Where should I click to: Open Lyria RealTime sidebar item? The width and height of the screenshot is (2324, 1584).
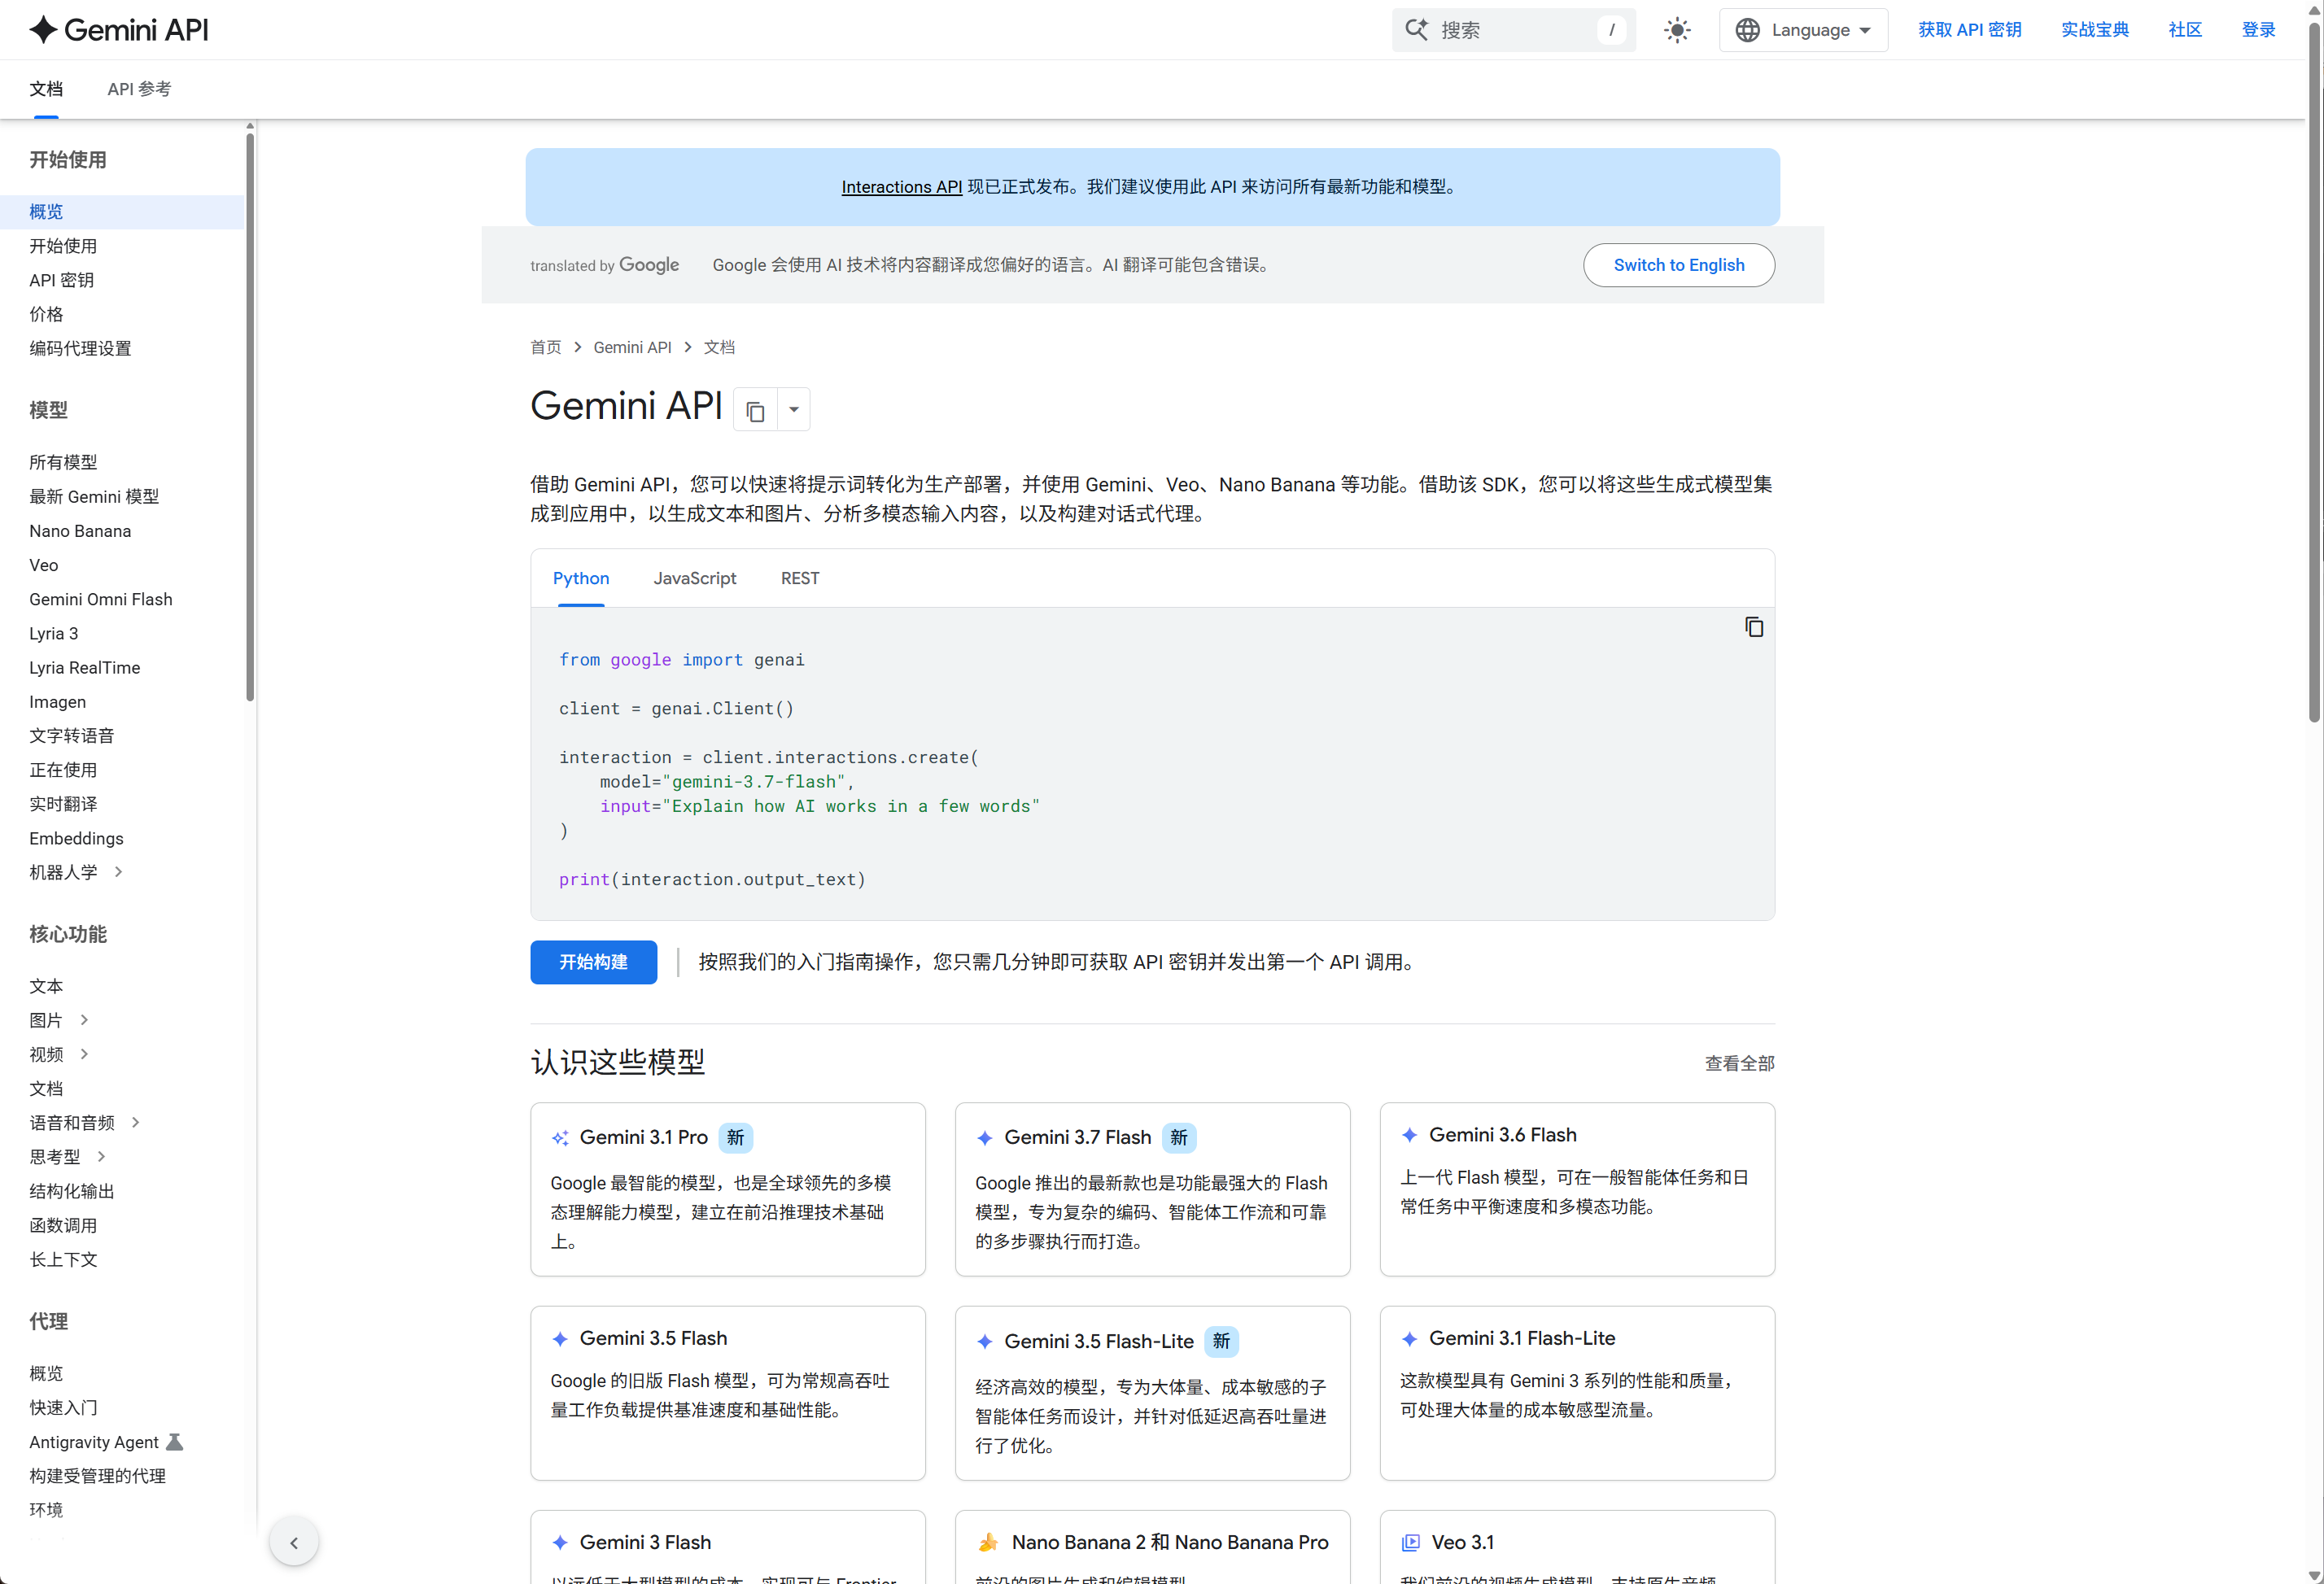click(85, 668)
